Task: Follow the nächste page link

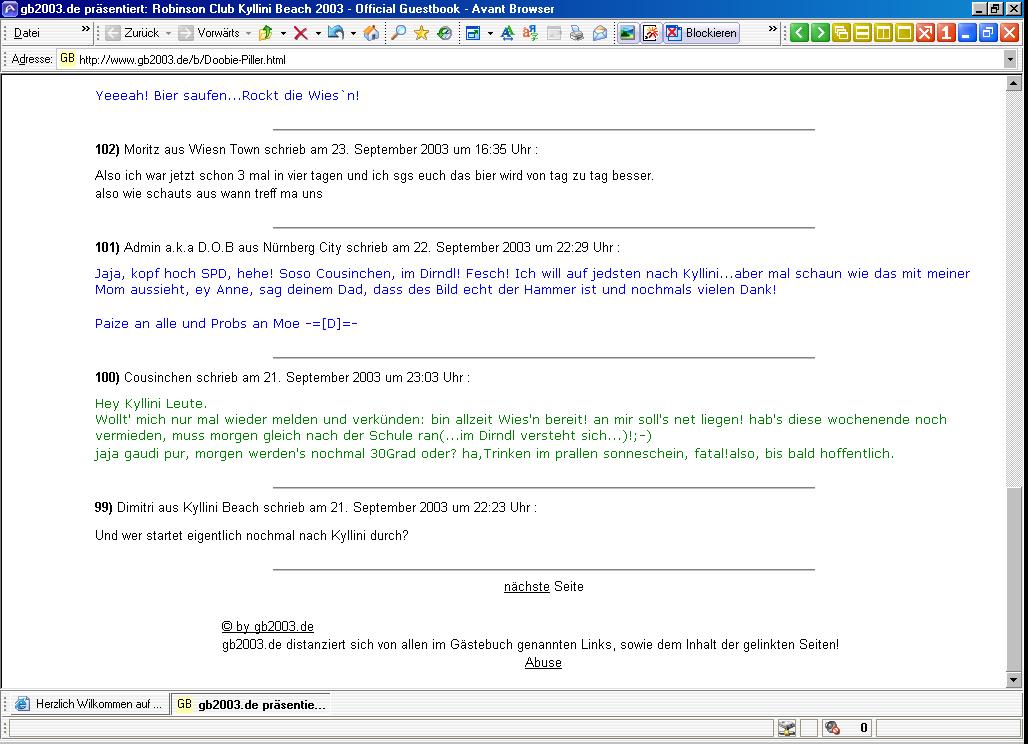Action: [526, 587]
